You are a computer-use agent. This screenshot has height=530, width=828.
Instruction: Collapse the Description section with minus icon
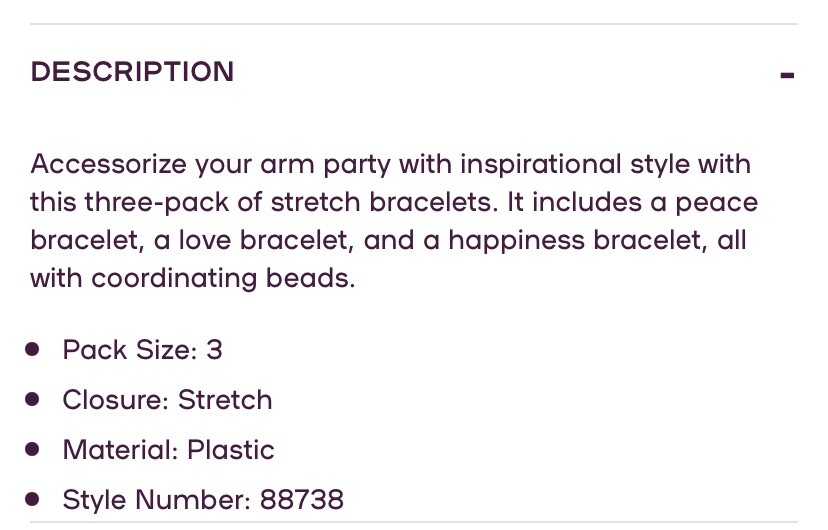tap(787, 75)
